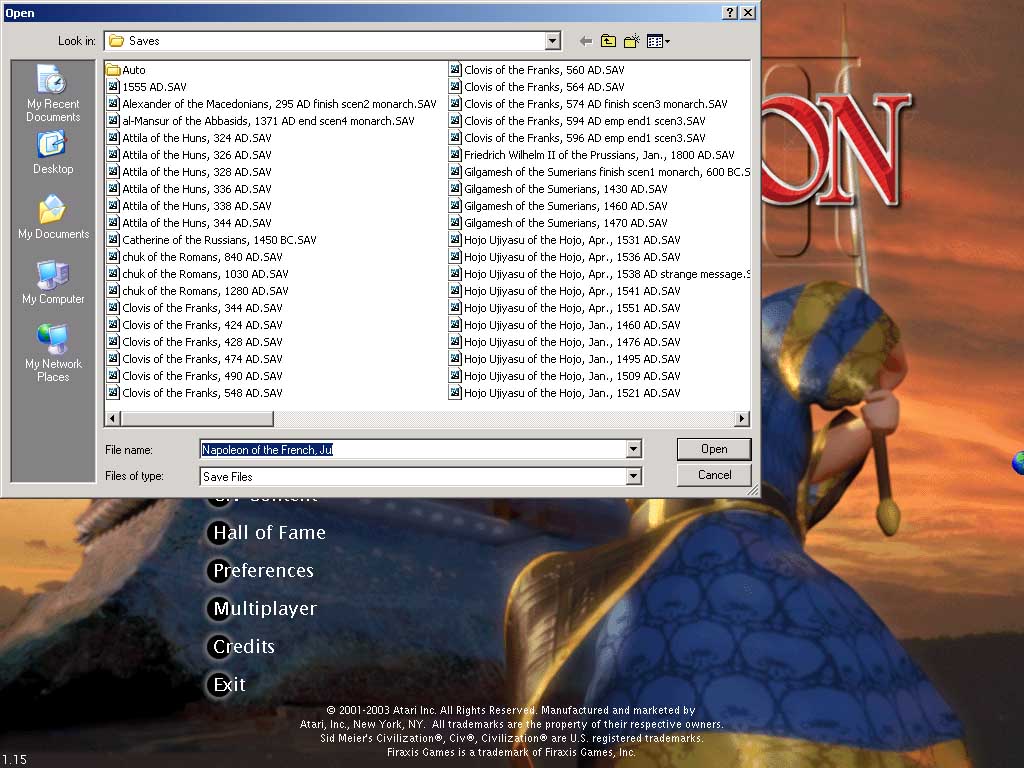This screenshot has height=768, width=1024.
Task: Click the icon beside Attila of the Huns, 324 AD
Action: click(113, 138)
